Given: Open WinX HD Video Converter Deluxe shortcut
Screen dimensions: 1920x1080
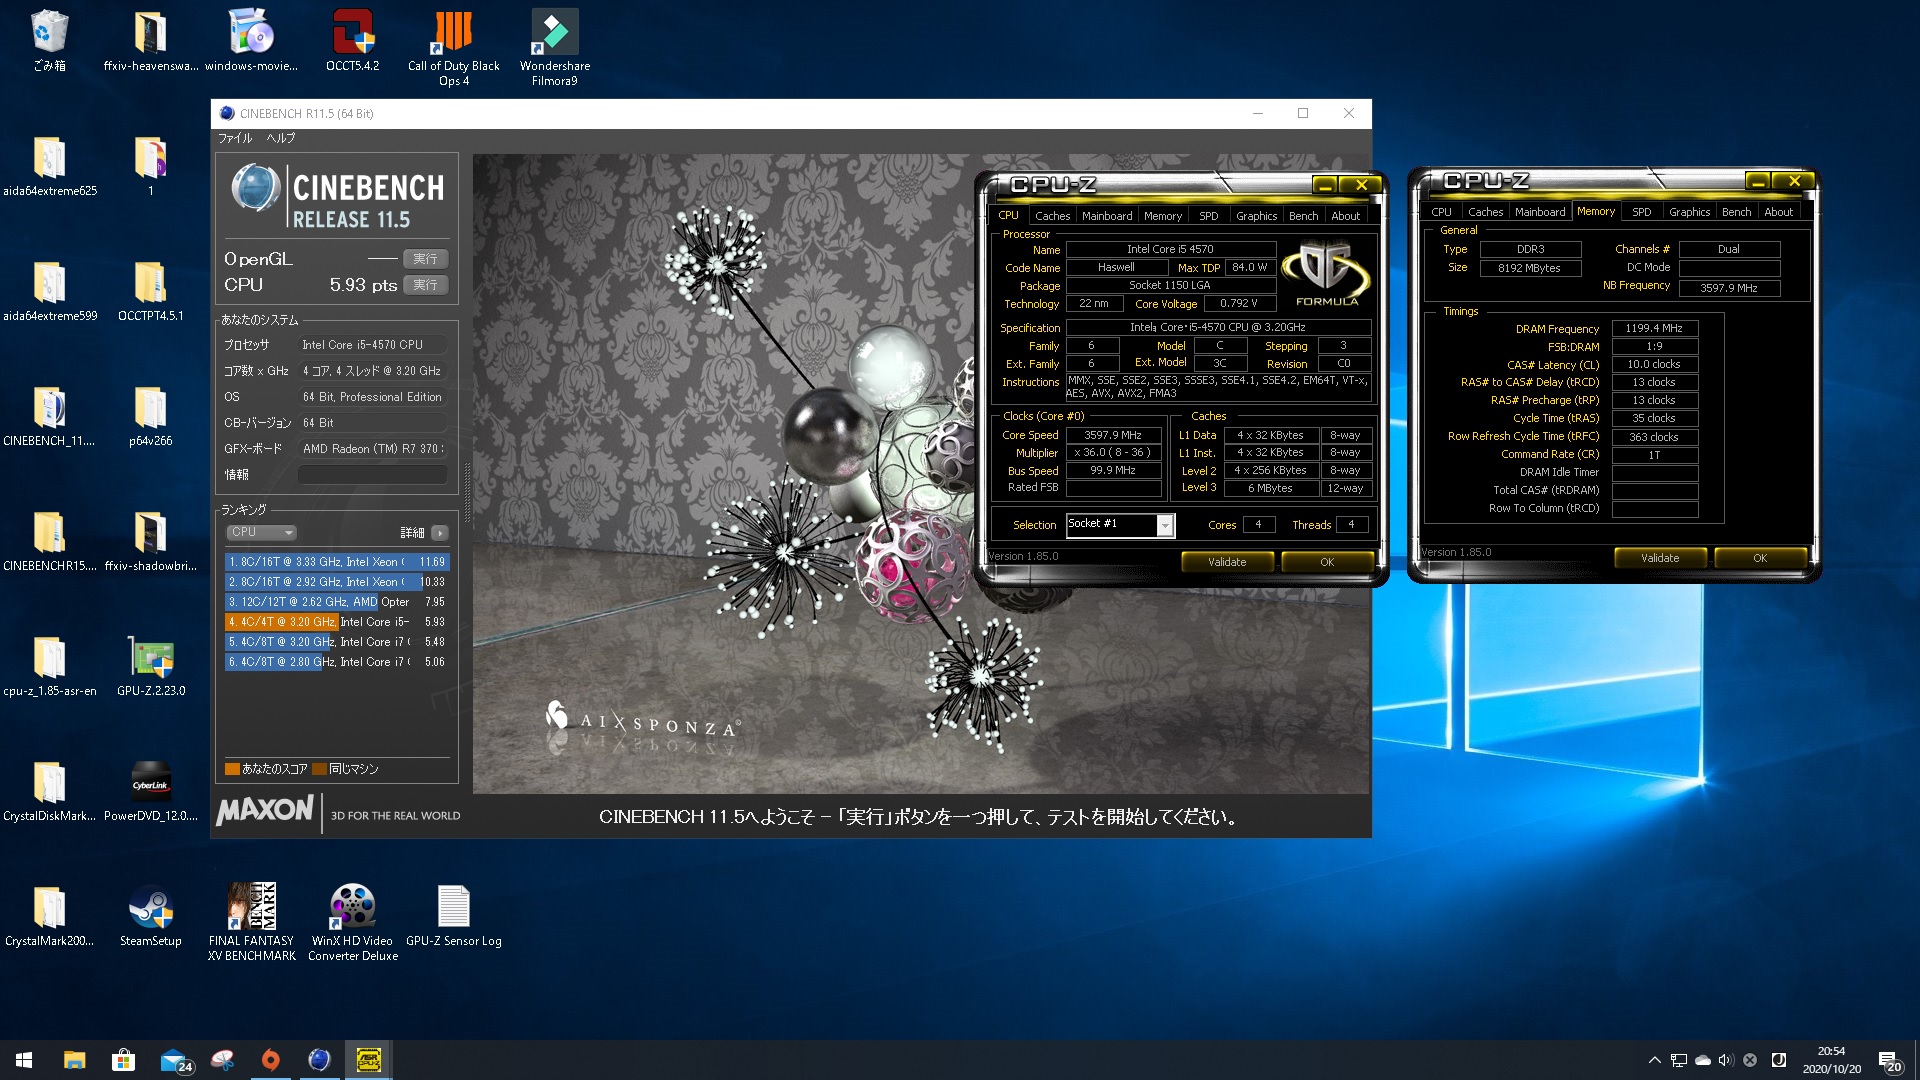Looking at the screenshot, I should [352, 922].
